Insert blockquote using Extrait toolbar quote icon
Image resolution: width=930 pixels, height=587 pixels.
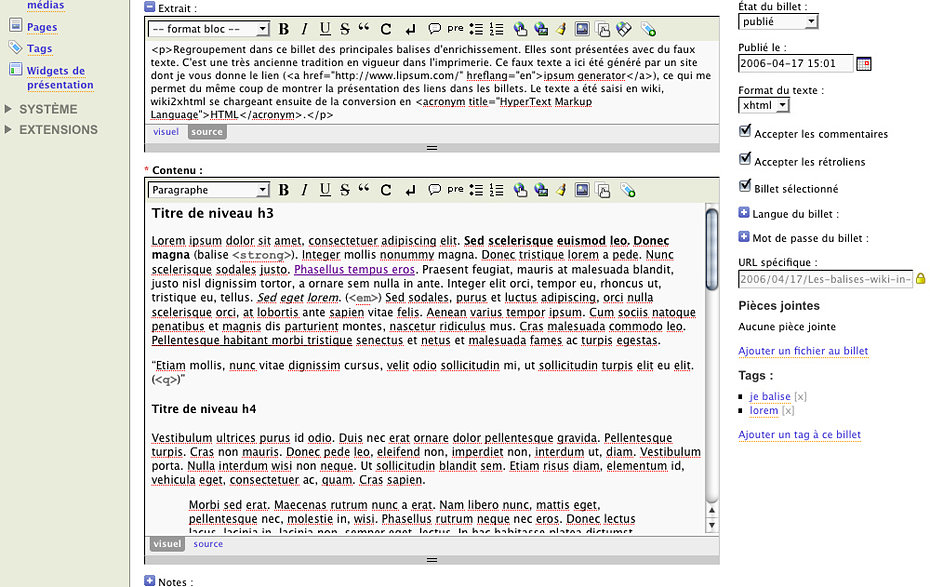pyautogui.click(x=363, y=29)
